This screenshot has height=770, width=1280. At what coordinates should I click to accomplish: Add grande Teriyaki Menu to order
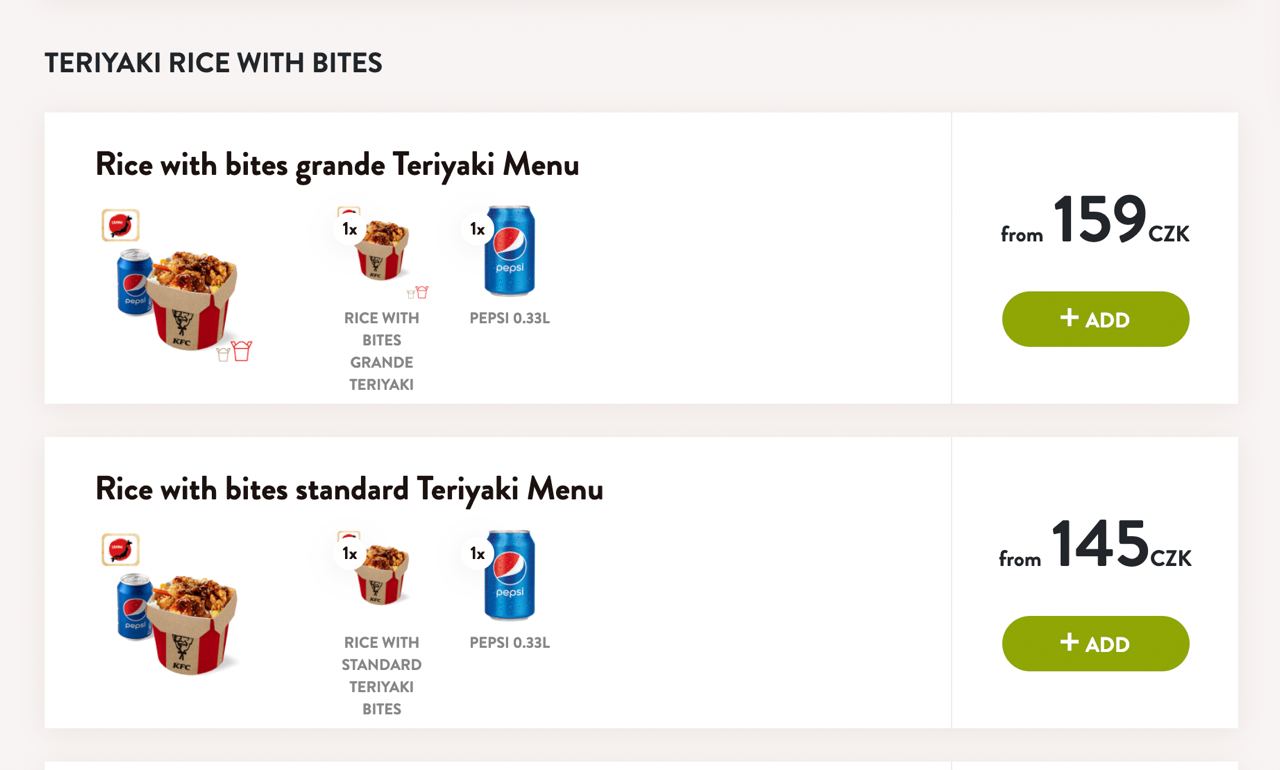pos(1095,319)
